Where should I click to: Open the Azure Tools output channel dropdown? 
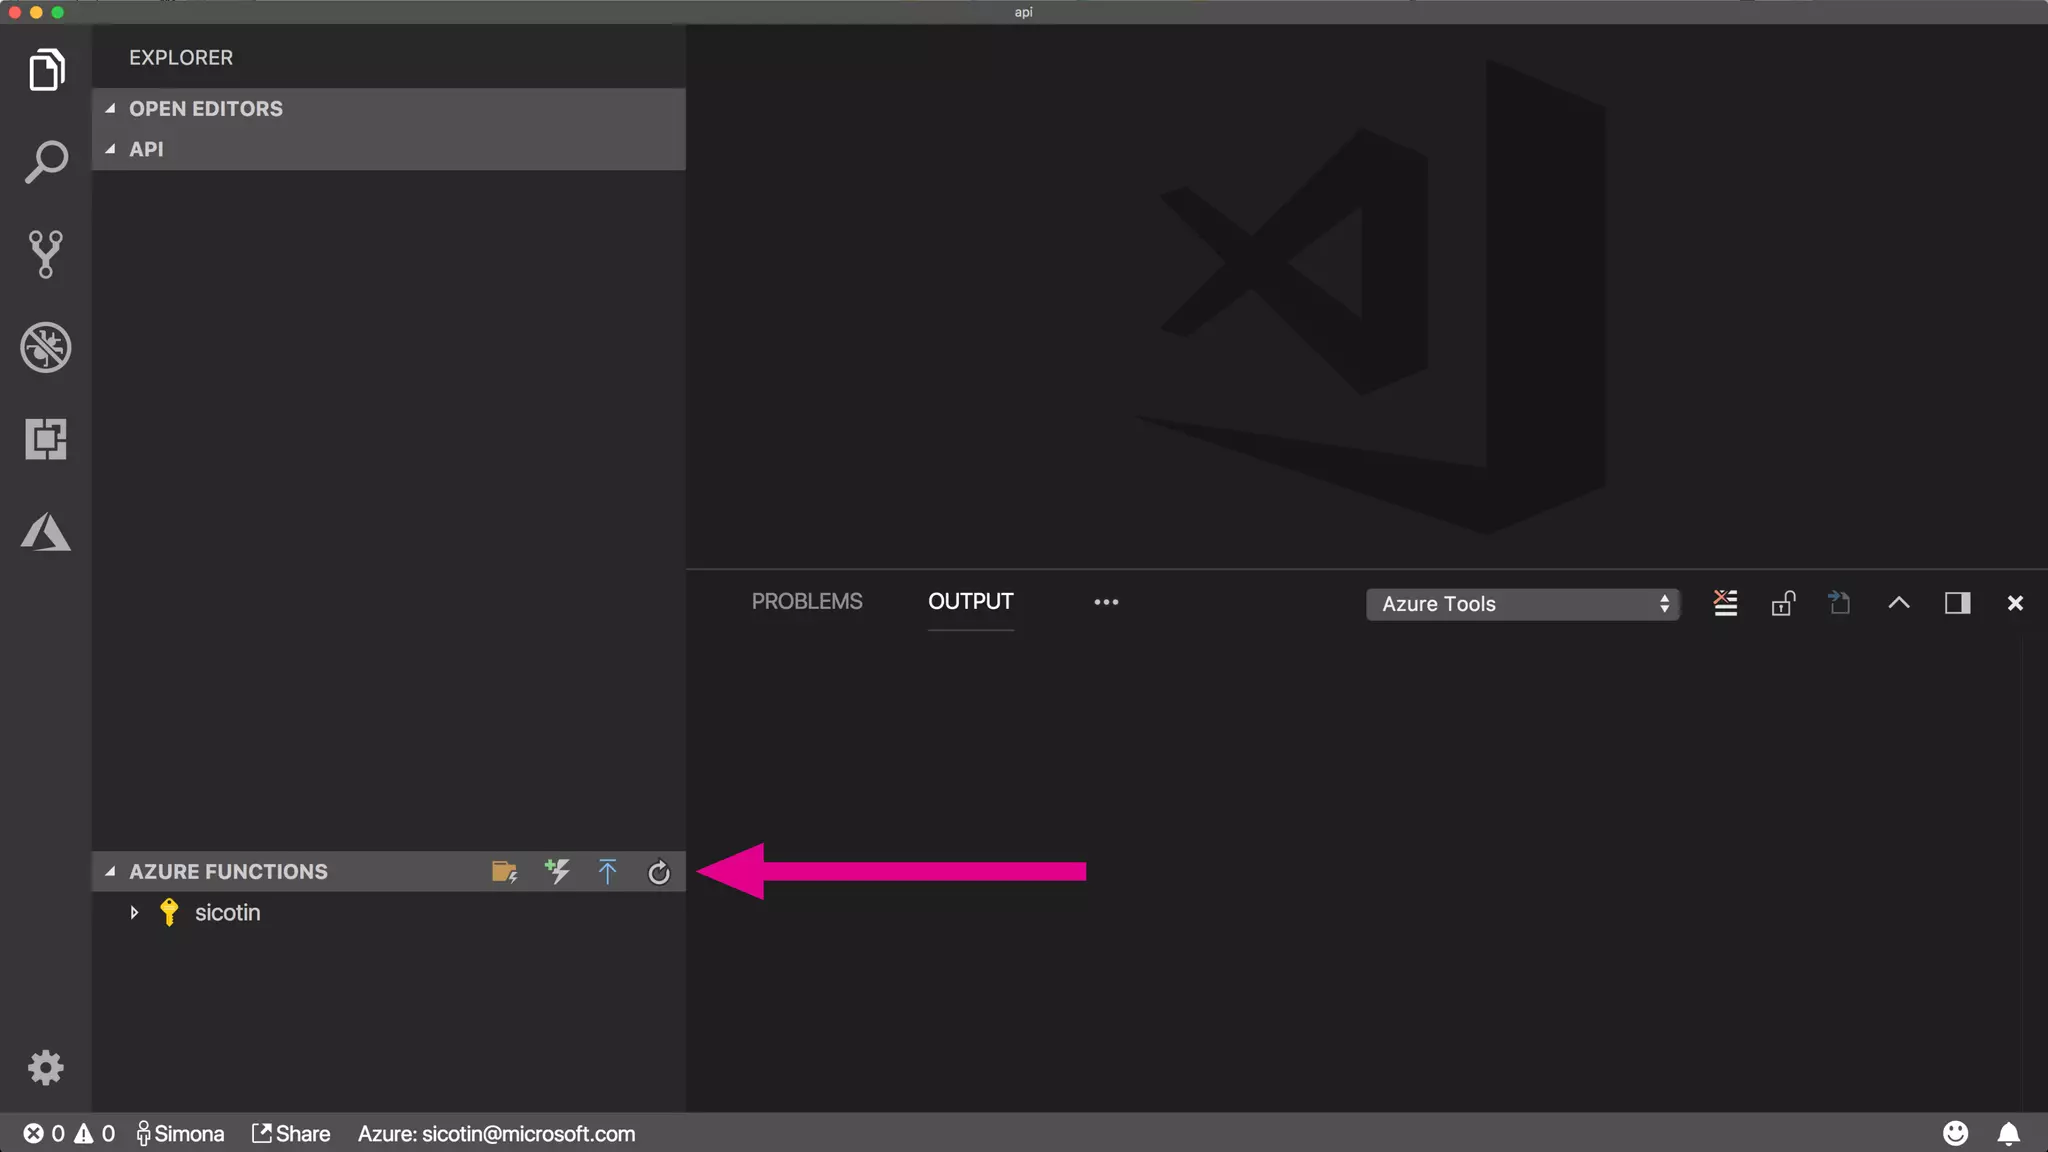point(1522,604)
